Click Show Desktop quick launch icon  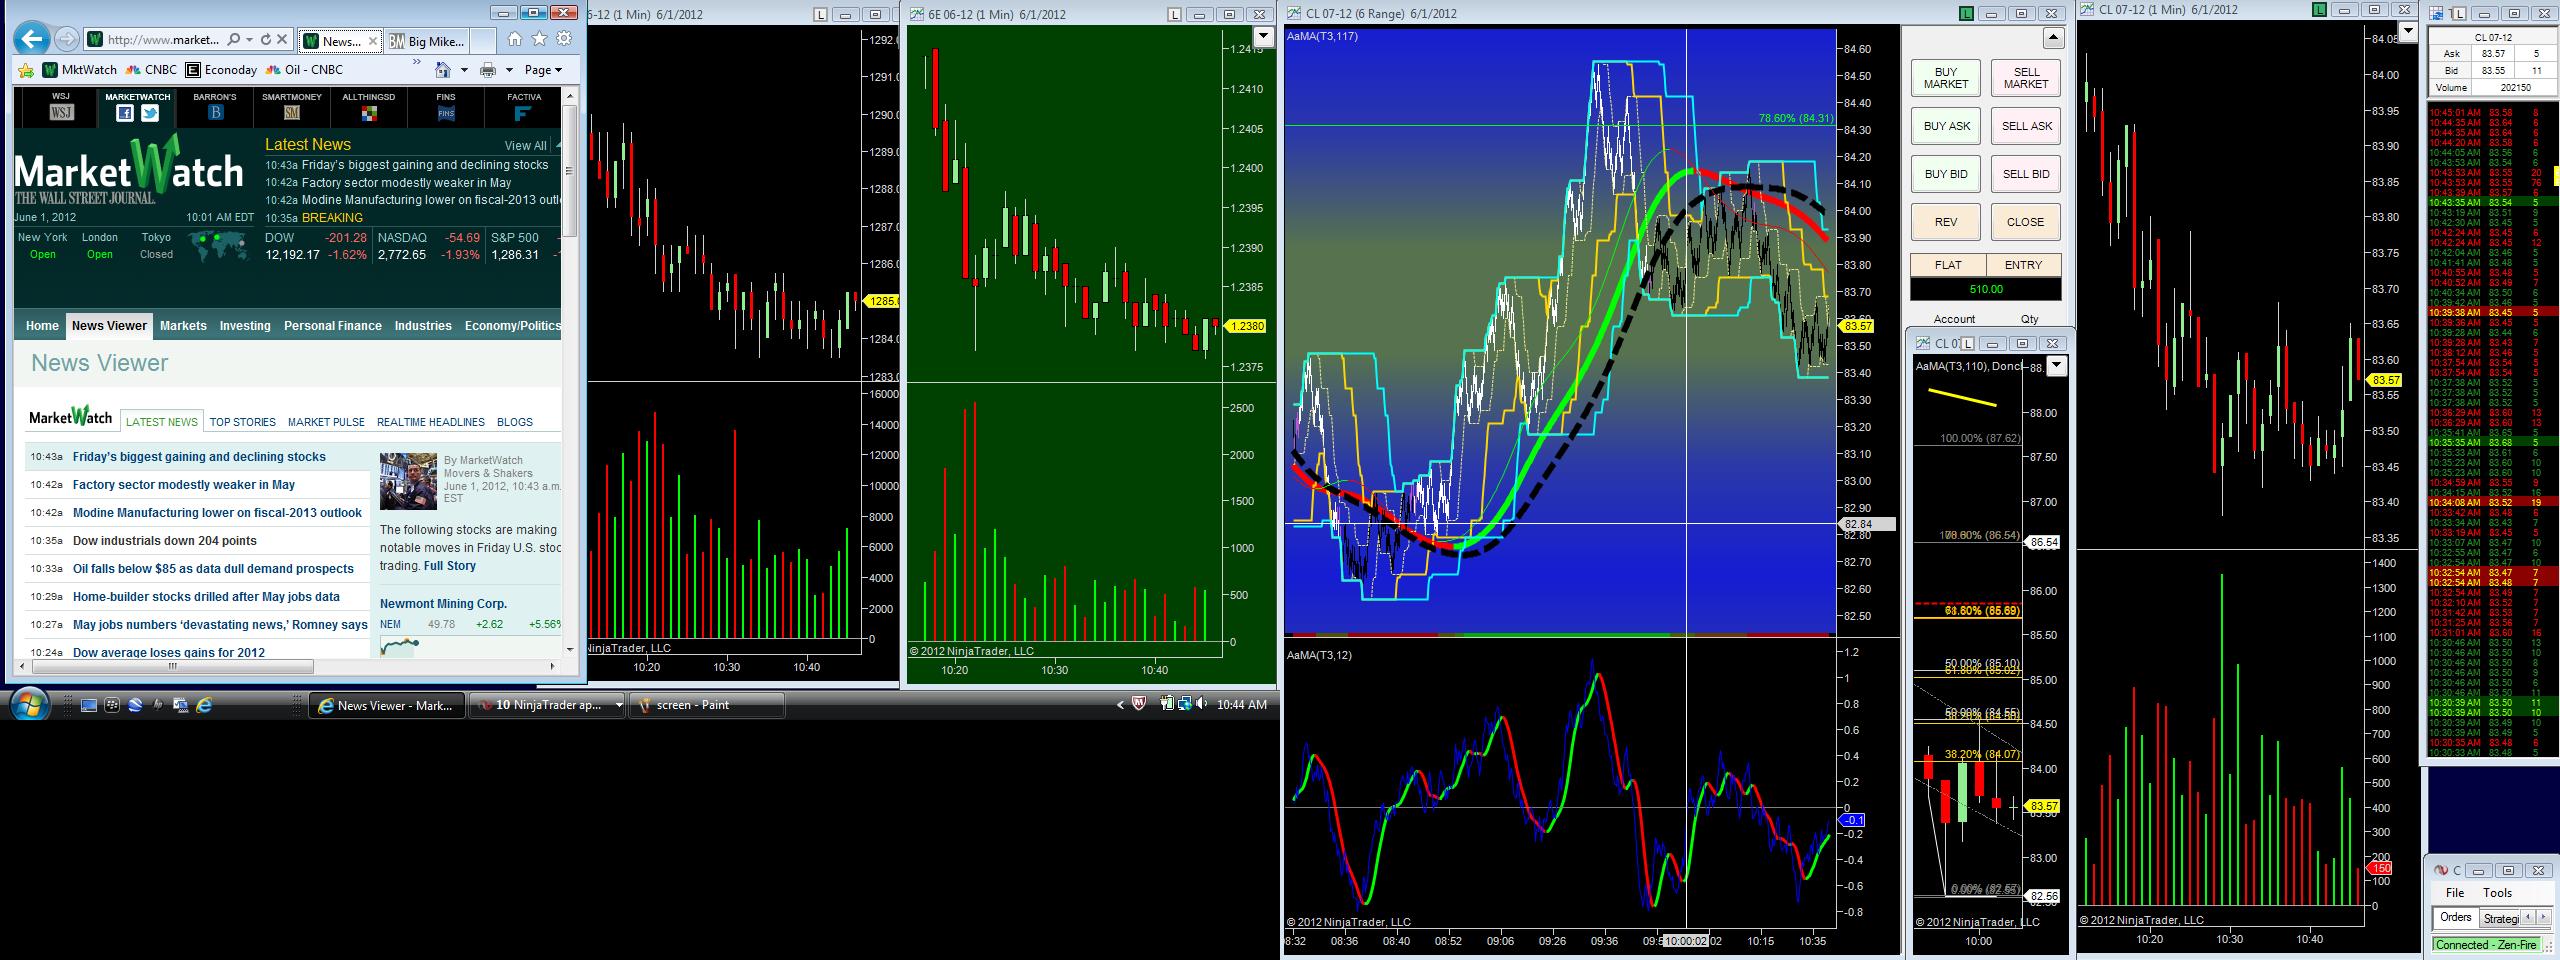tap(89, 705)
